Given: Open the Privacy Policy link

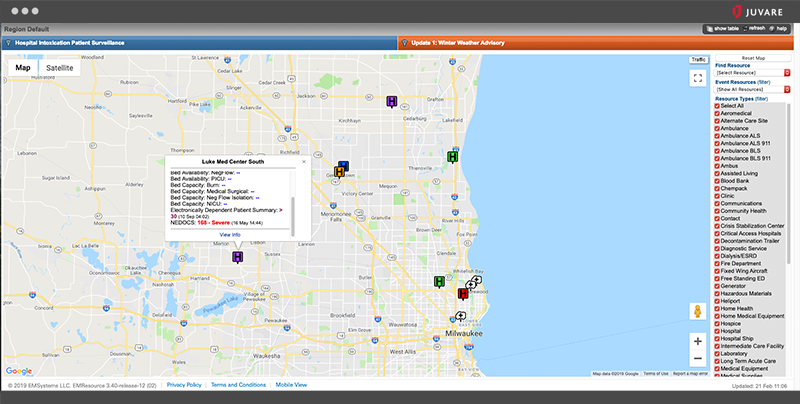Looking at the screenshot, I should [x=184, y=385].
